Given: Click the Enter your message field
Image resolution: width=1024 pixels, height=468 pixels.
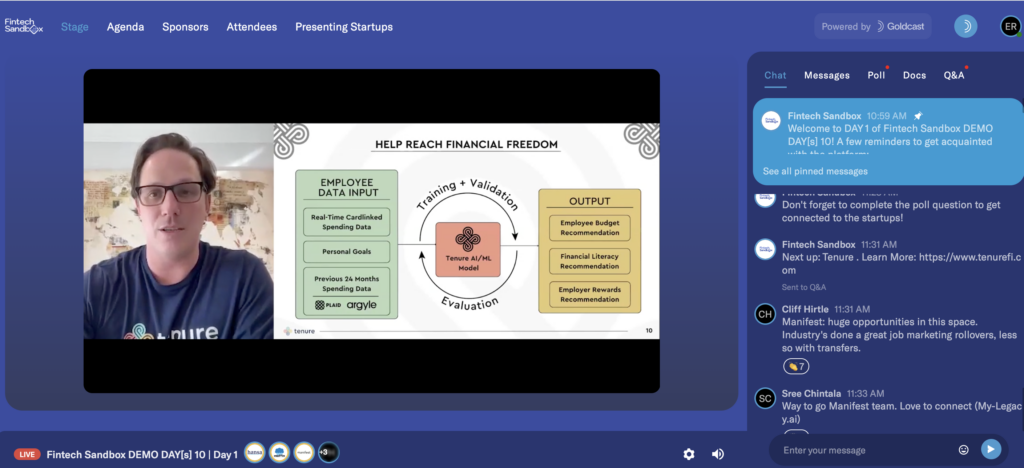Looking at the screenshot, I should pos(865,450).
